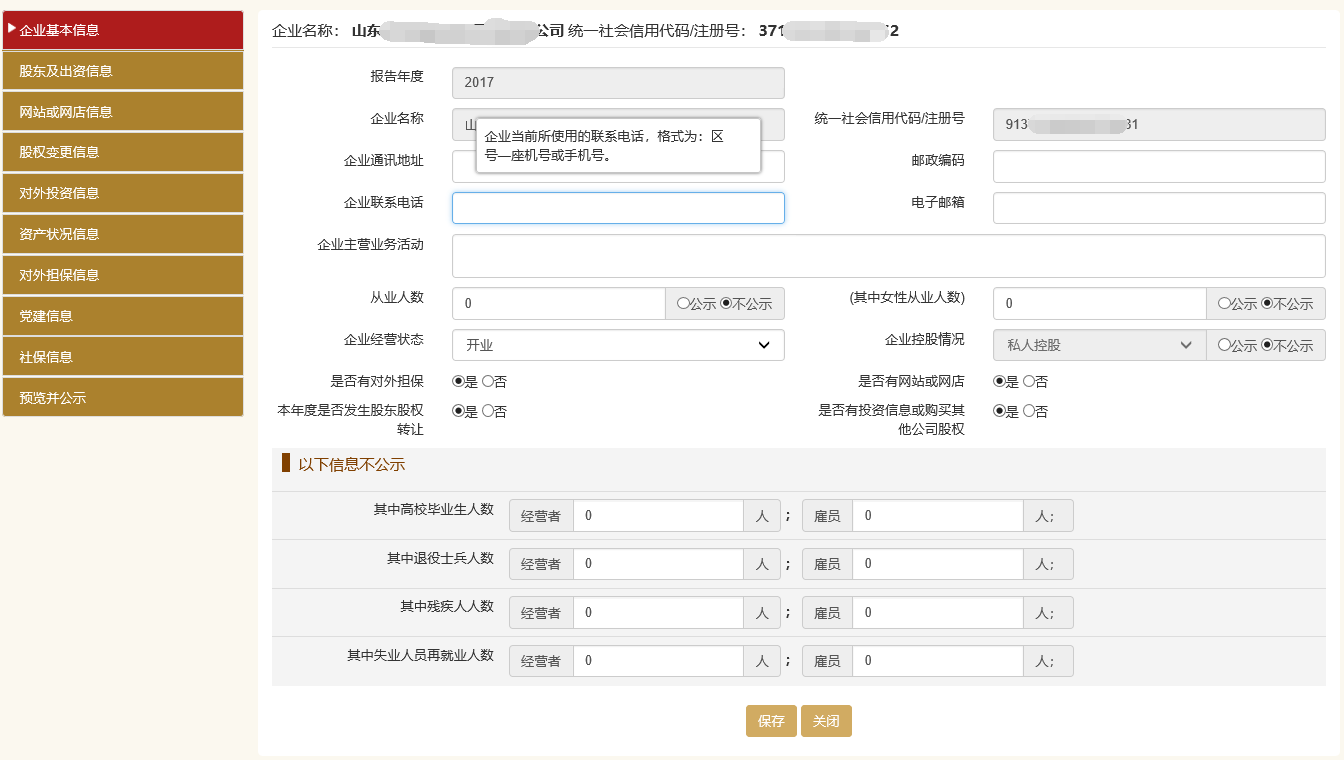
Task: Choose 否 for 是否有网站或网店
Action: [x=1029, y=381]
